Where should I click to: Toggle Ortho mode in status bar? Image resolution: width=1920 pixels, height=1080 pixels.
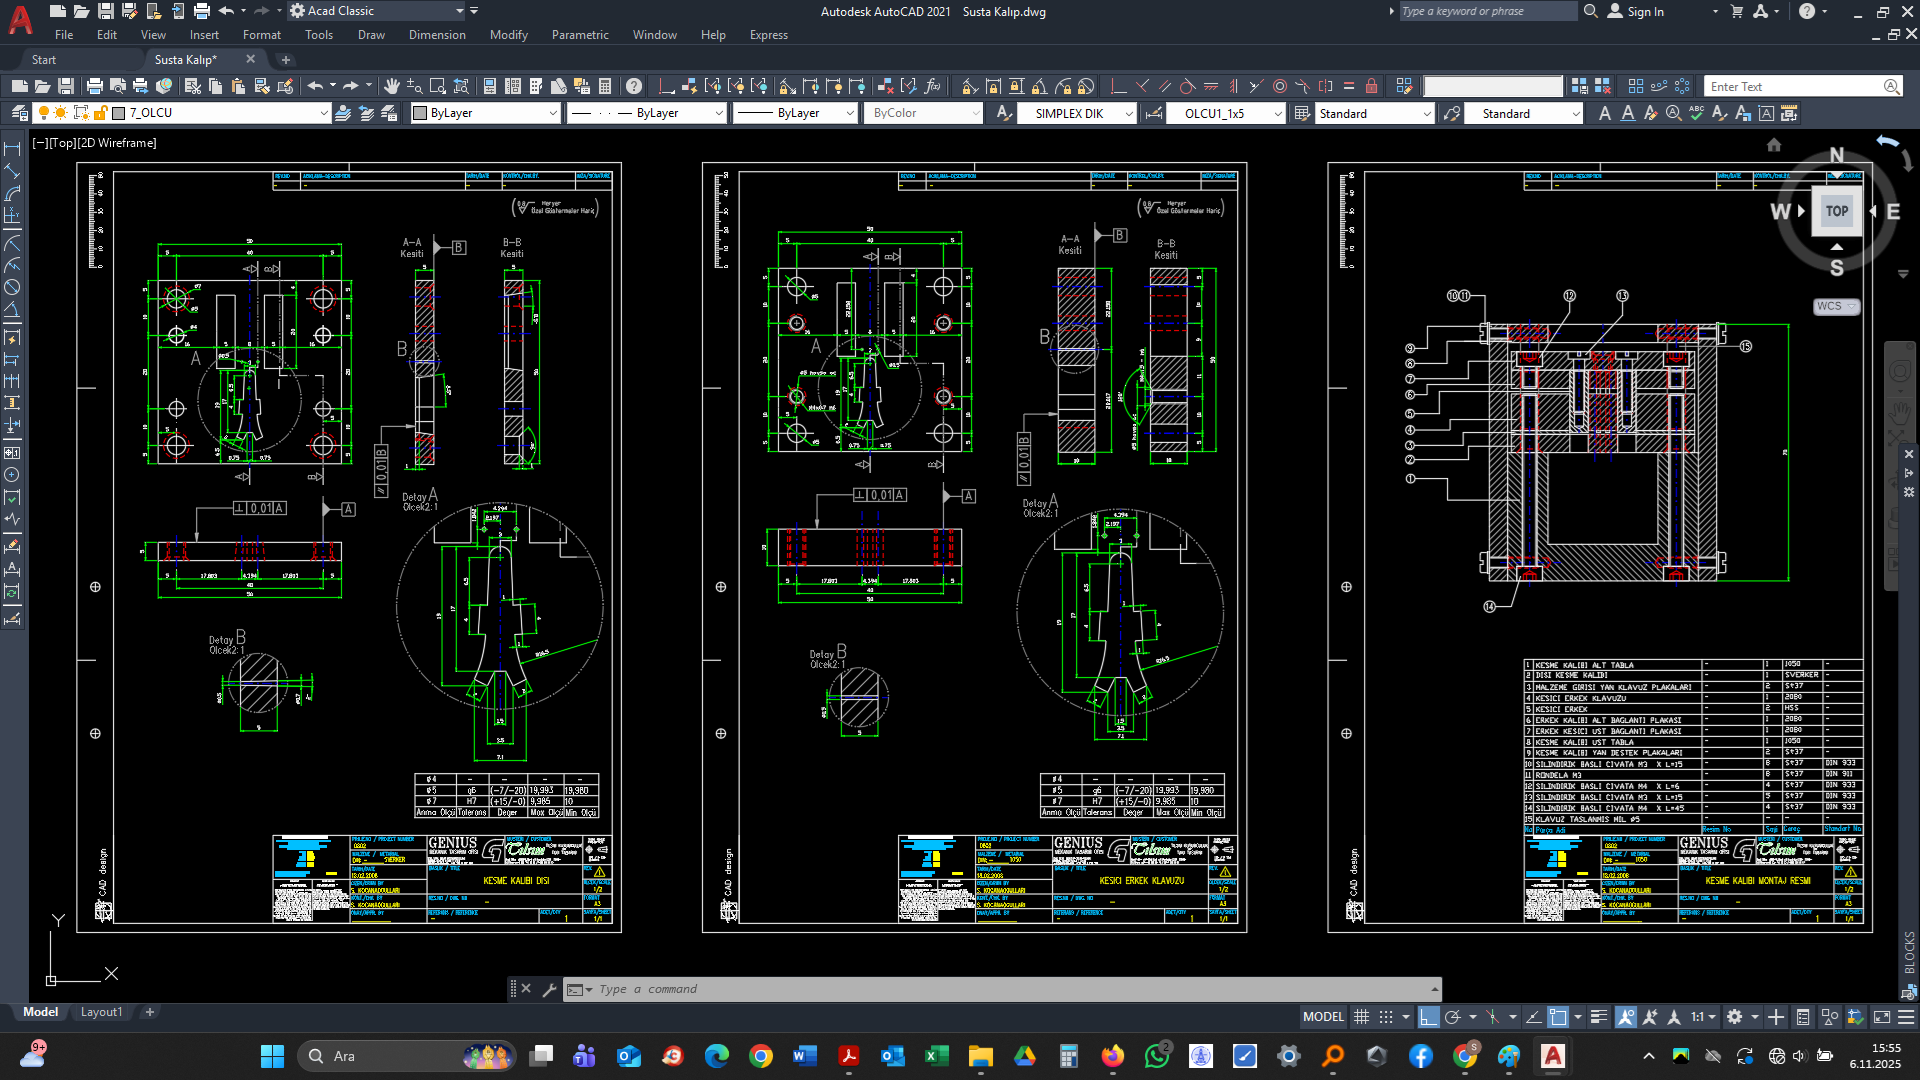[1428, 1017]
